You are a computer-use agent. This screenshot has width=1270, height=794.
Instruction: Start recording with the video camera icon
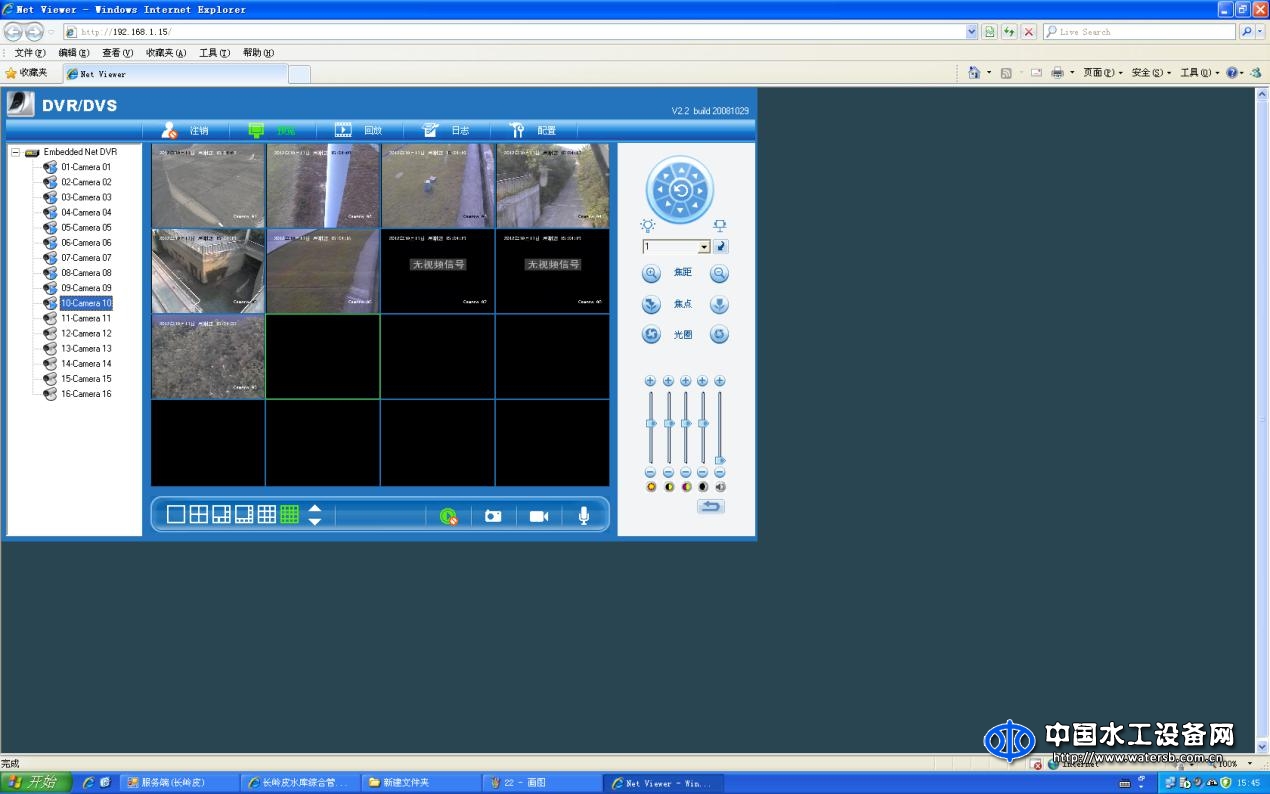click(x=539, y=516)
